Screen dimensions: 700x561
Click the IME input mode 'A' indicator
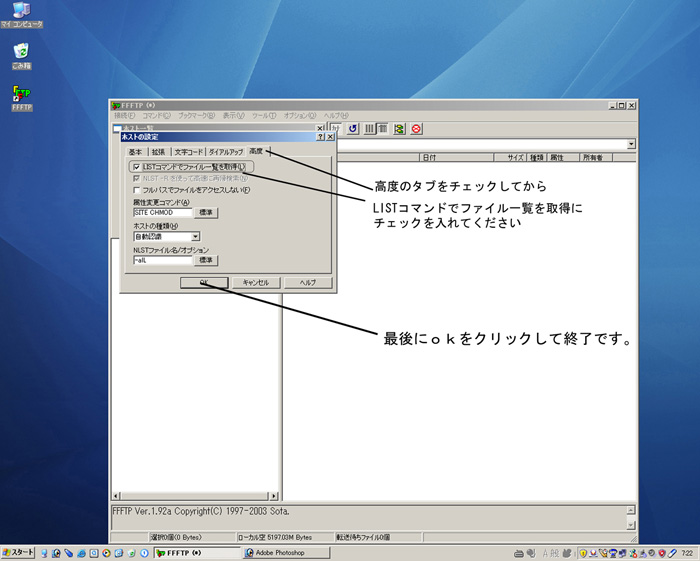(545, 553)
